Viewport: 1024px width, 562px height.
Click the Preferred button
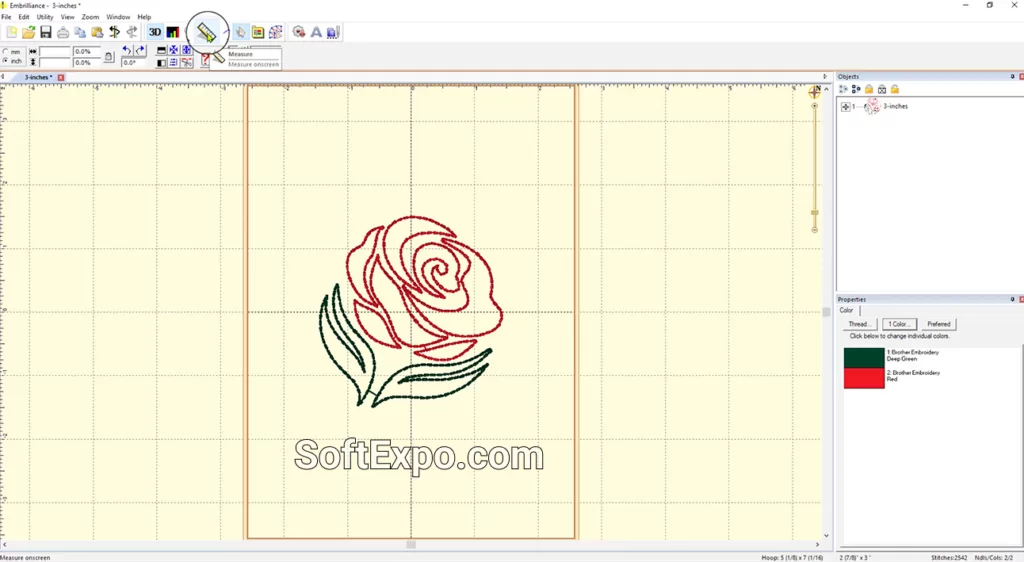938,324
